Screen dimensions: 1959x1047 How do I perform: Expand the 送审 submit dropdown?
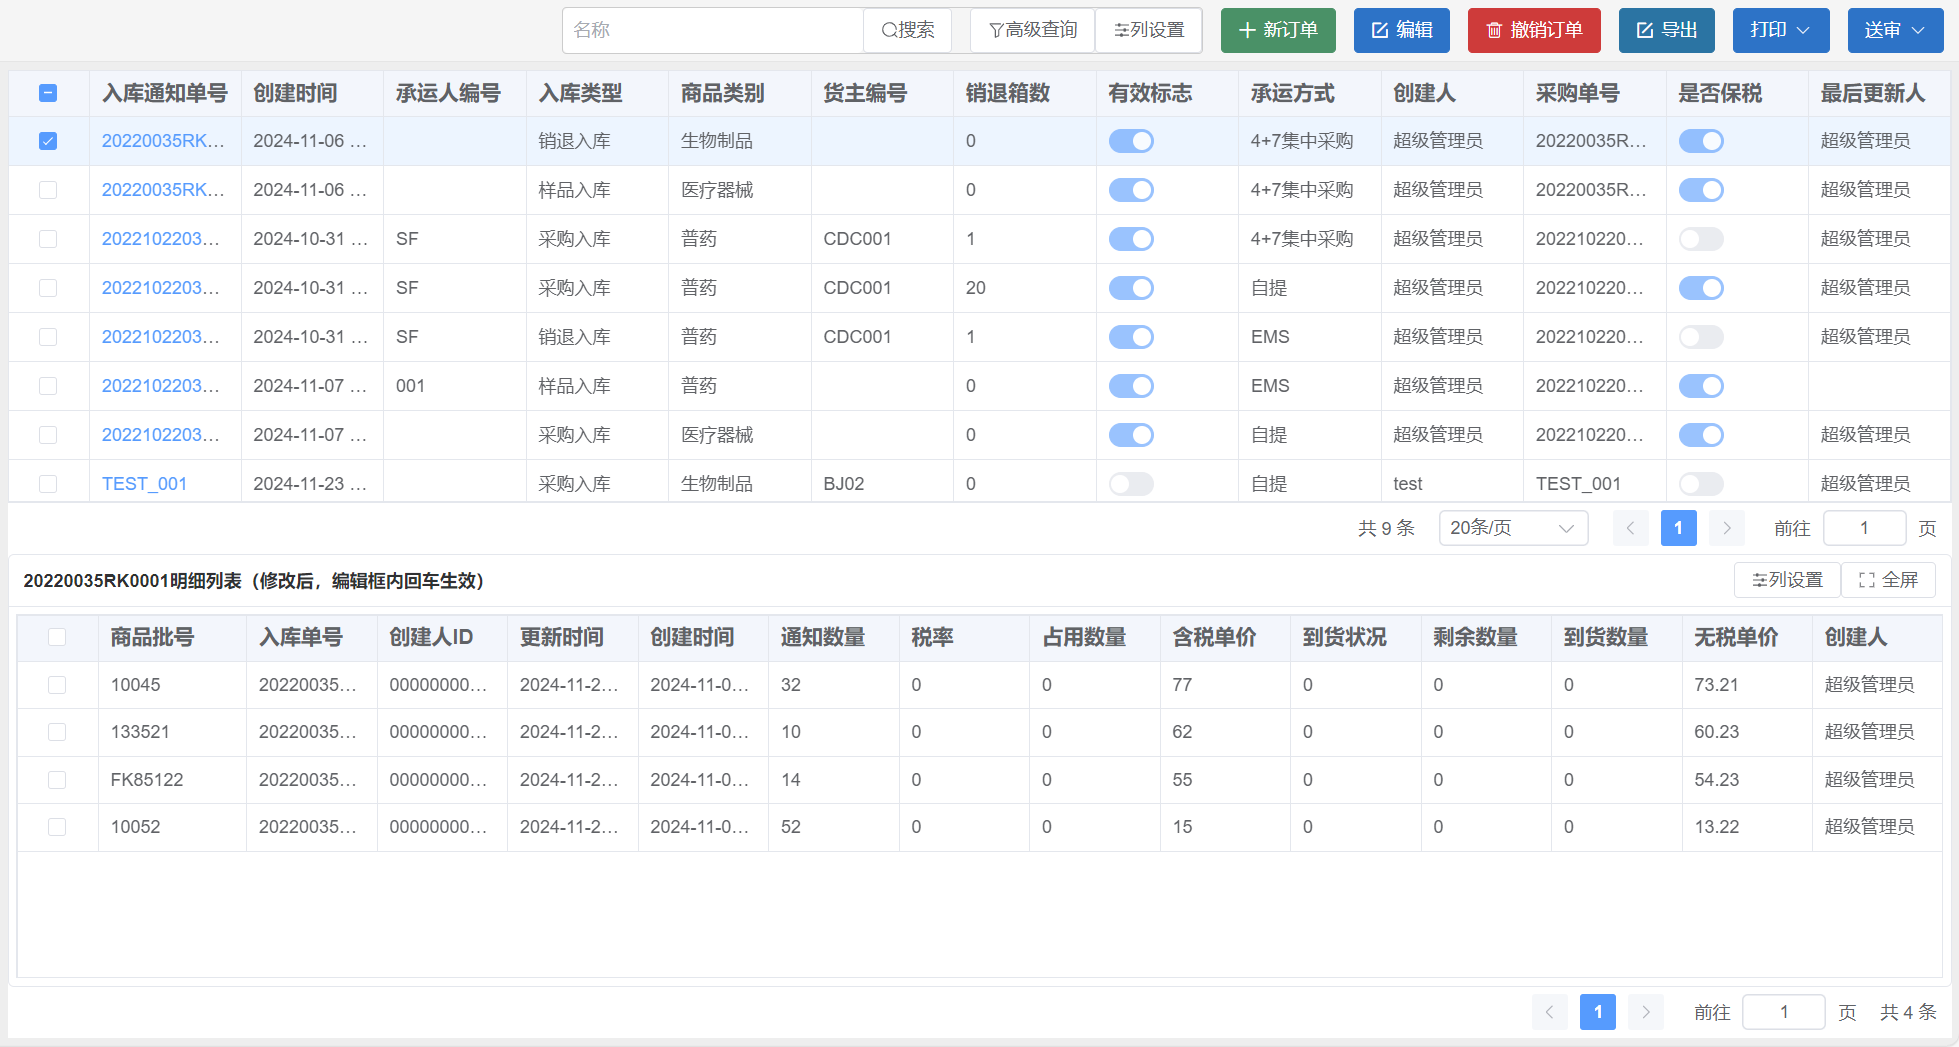pyautogui.click(x=1895, y=30)
